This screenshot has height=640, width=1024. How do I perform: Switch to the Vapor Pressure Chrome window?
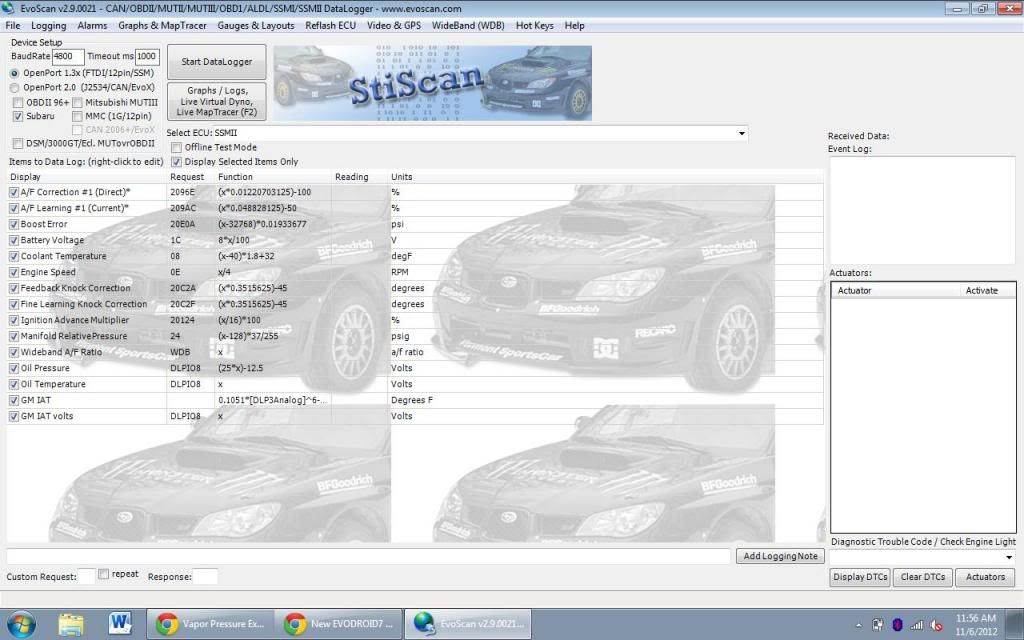point(210,624)
